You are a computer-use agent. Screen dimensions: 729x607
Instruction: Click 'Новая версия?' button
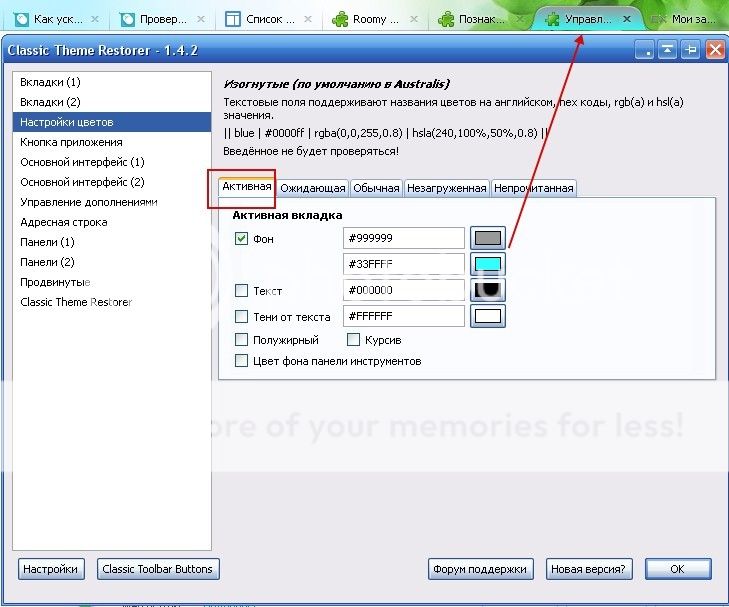click(x=589, y=569)
